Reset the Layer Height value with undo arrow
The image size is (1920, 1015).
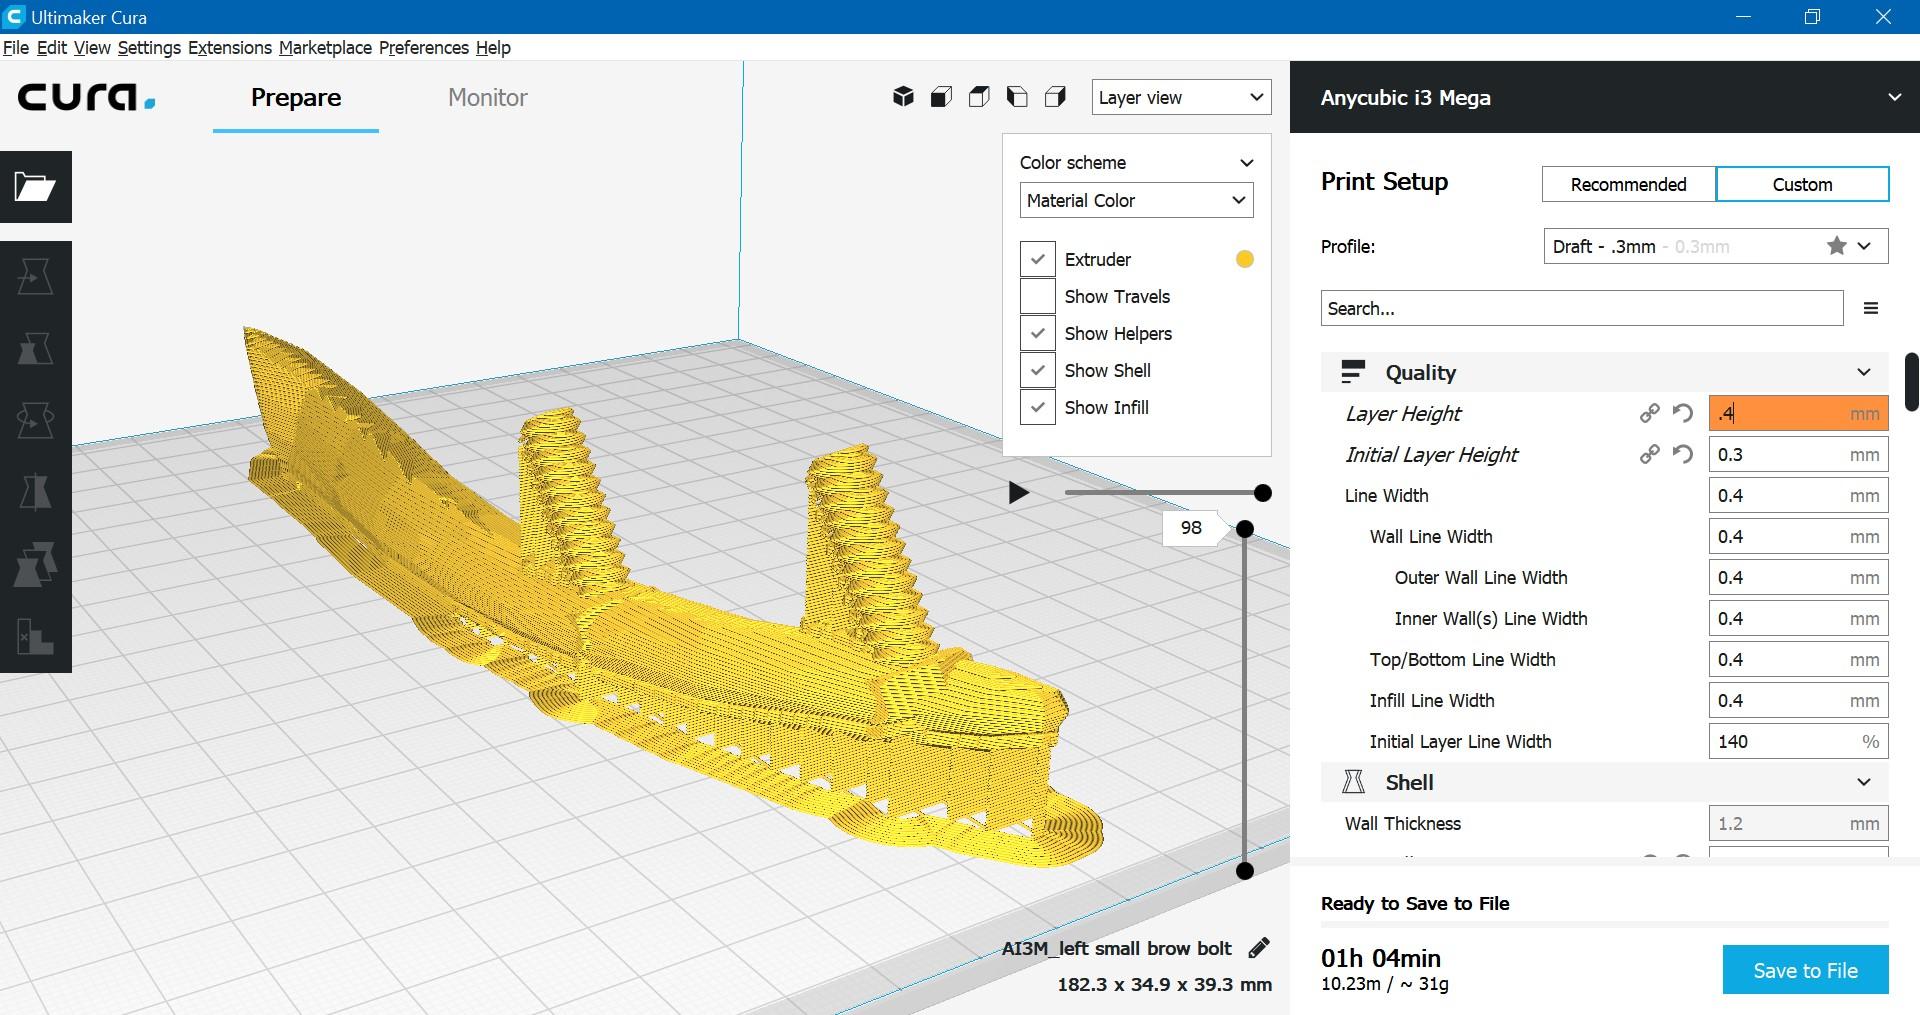click(1683, 413)
